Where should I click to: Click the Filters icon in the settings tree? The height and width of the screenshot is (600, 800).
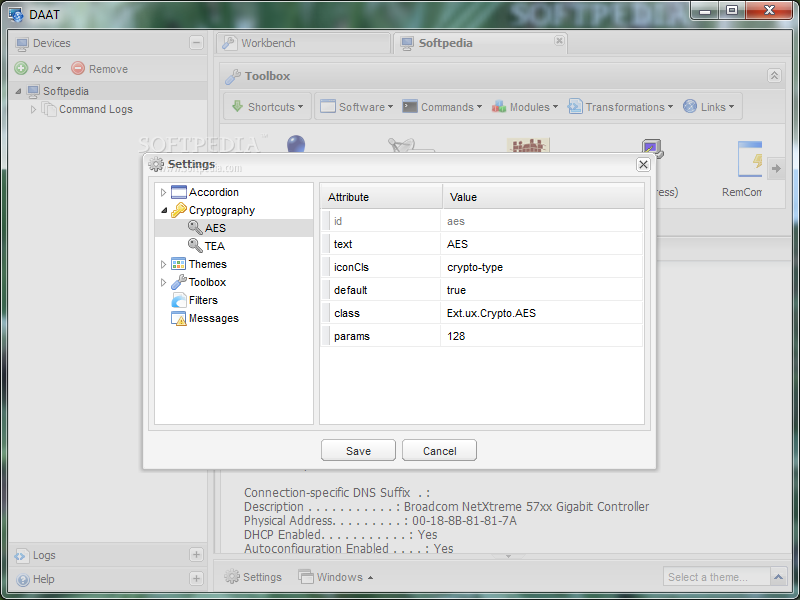tap(179, 300)
